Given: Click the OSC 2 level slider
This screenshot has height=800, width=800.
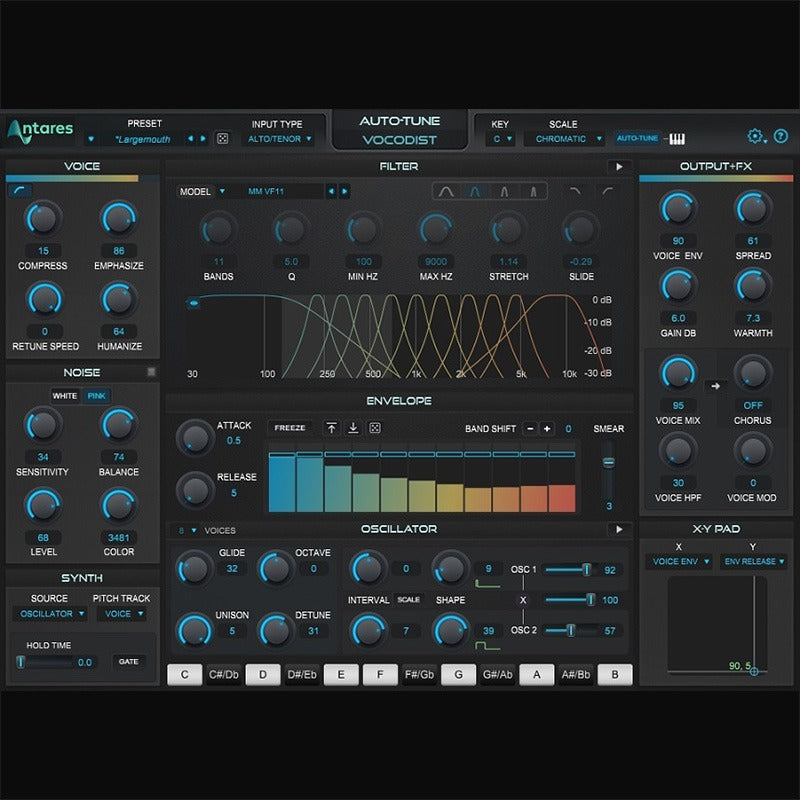Looking at the screenshot, I should (570, 631).
